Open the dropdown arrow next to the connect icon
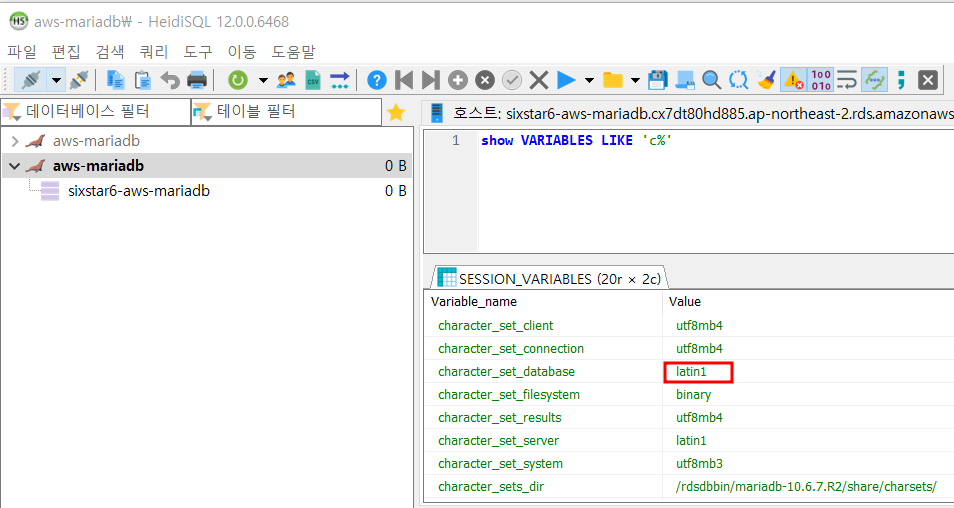Screen dimensions: 954x508 (56, 80)
